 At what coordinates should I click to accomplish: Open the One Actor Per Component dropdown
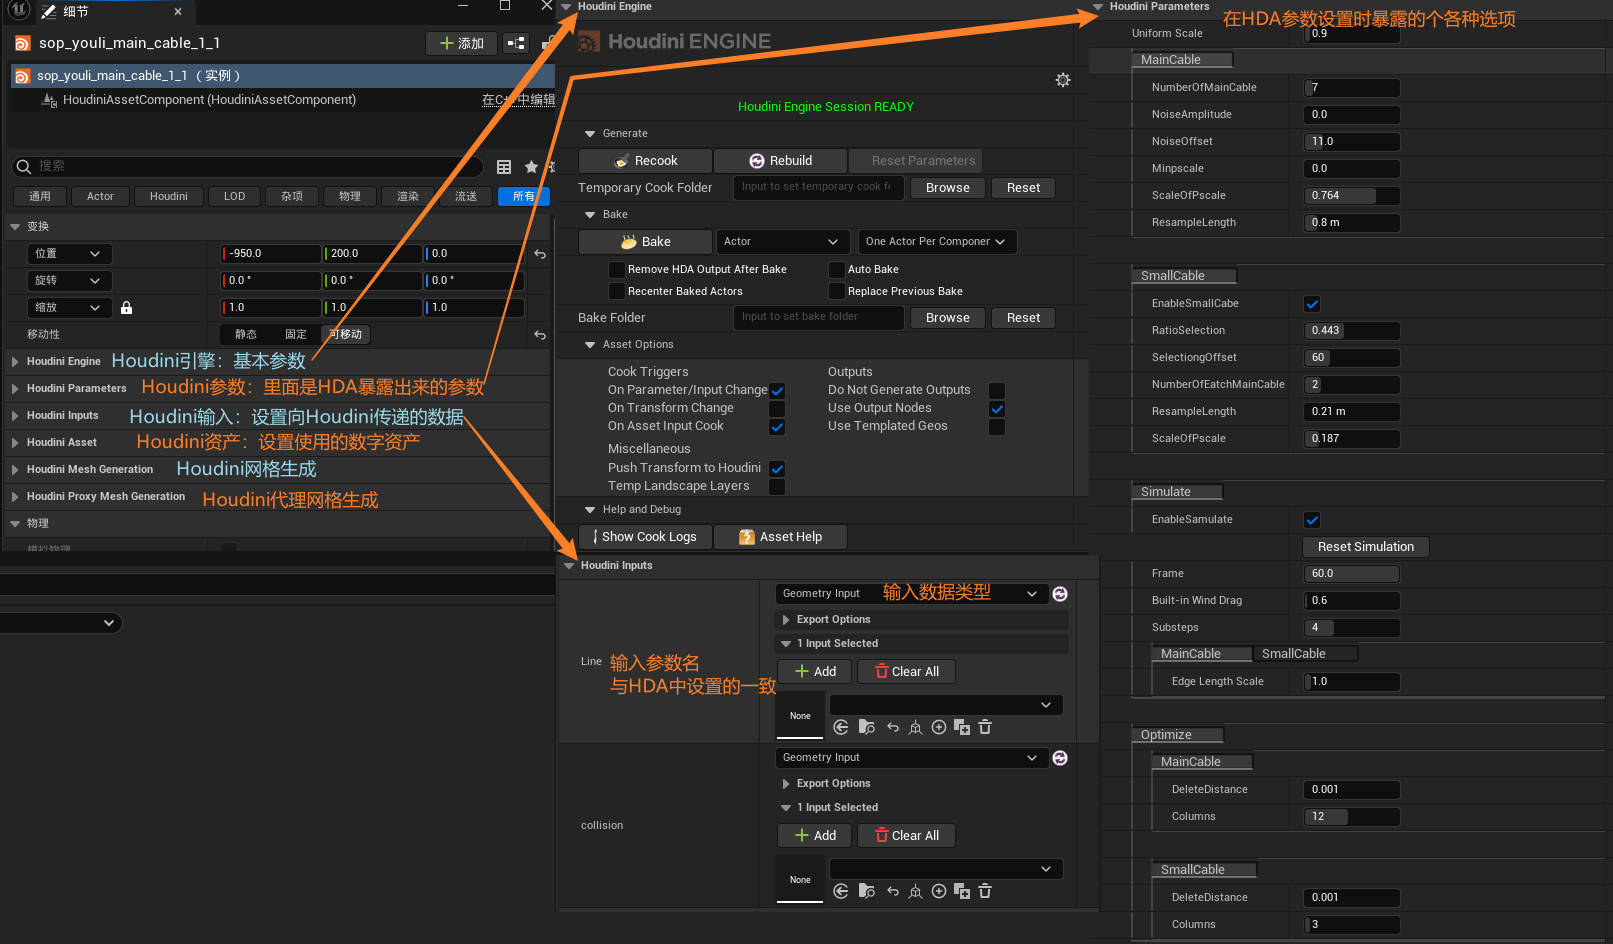936,242
